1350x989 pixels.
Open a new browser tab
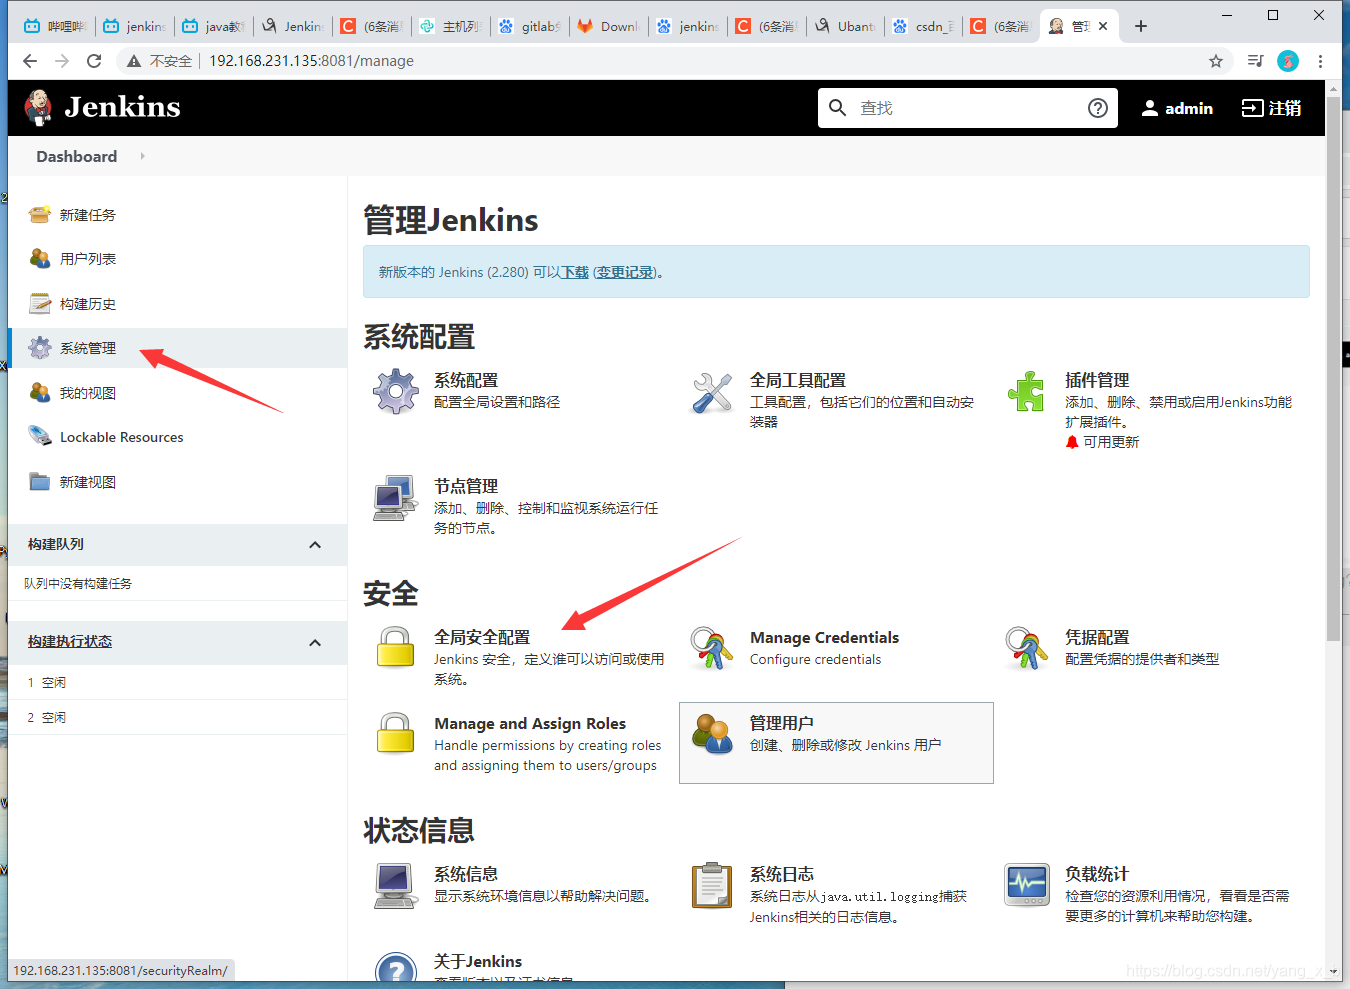pyautogui.click(x=1141, y=26)
